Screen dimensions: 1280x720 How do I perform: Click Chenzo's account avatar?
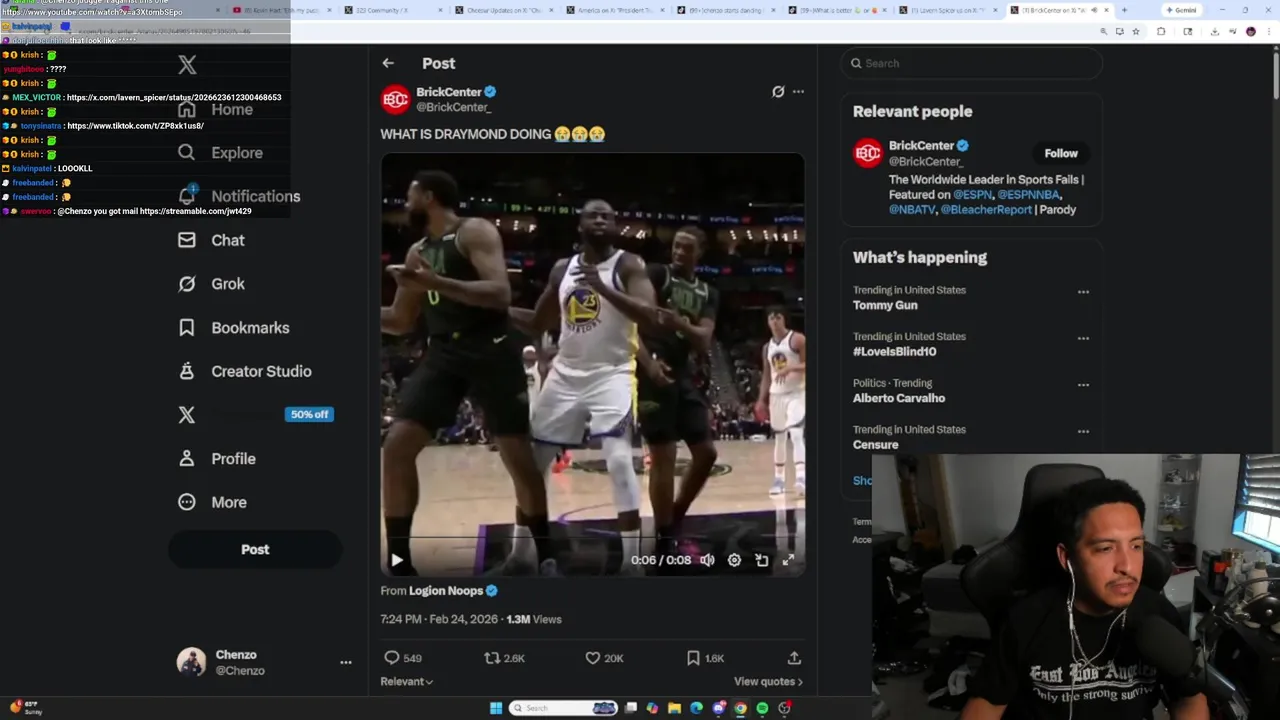point(191,662)
